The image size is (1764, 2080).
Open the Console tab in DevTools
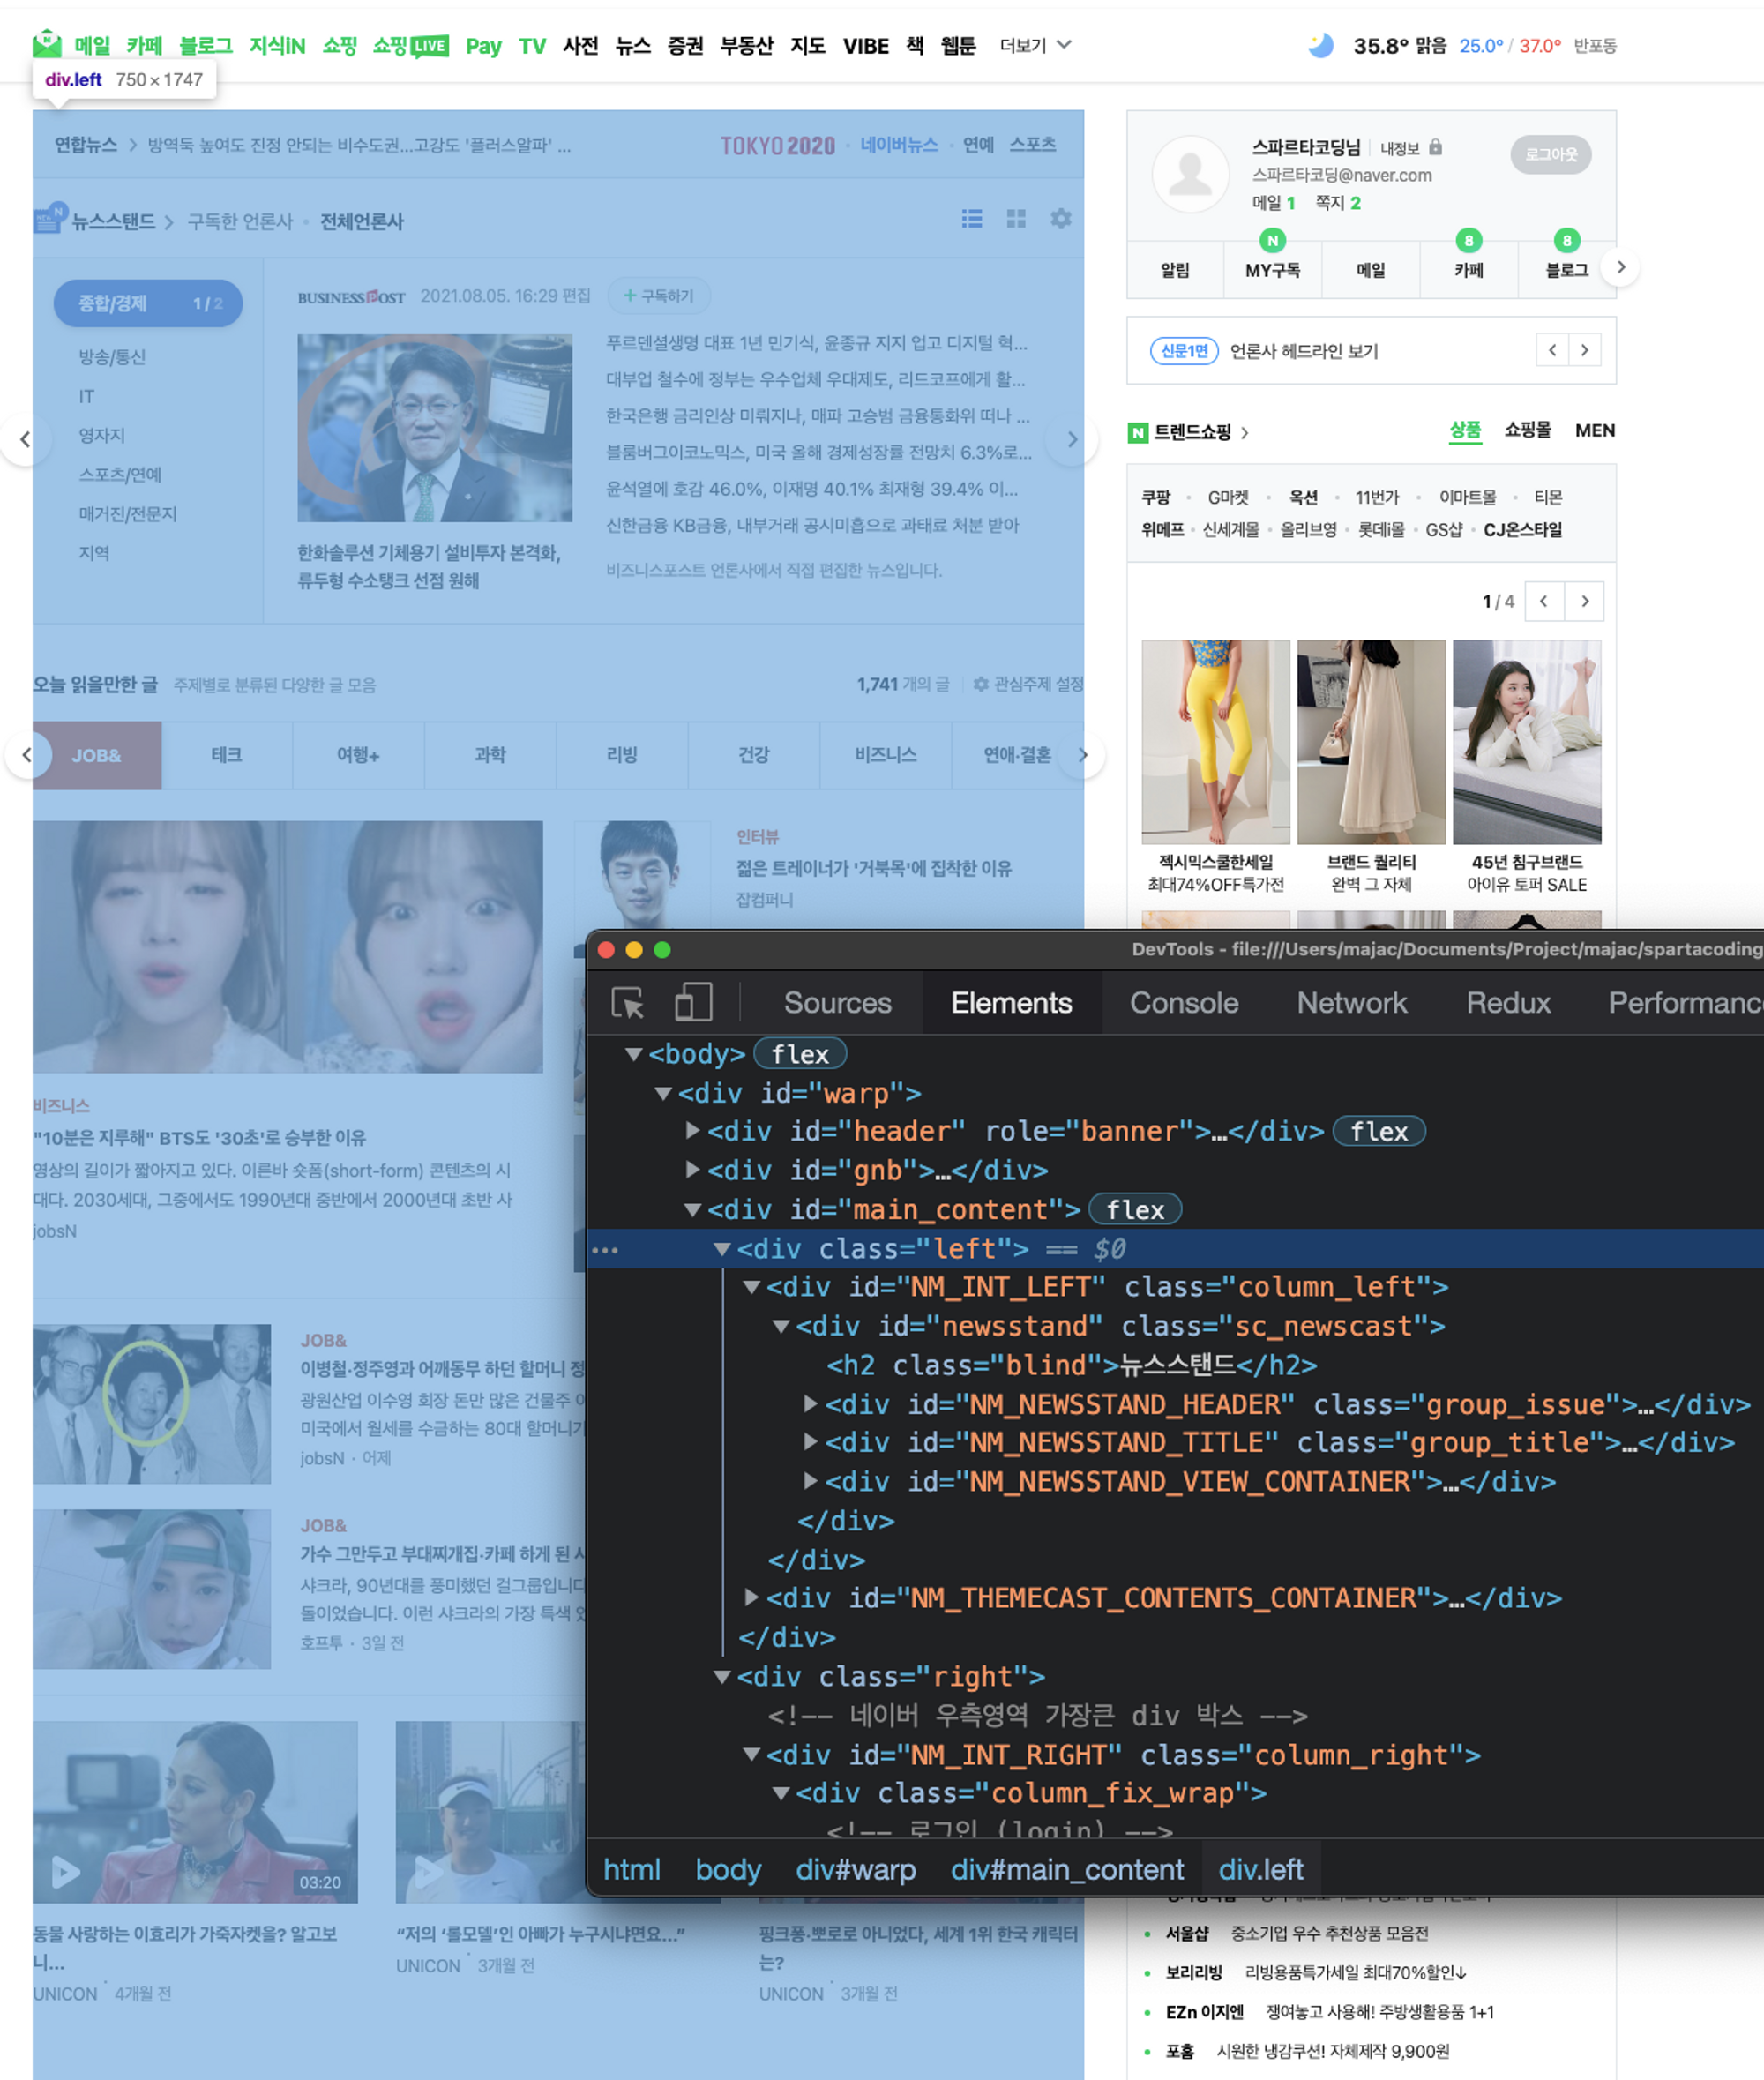[1184, 1003]
